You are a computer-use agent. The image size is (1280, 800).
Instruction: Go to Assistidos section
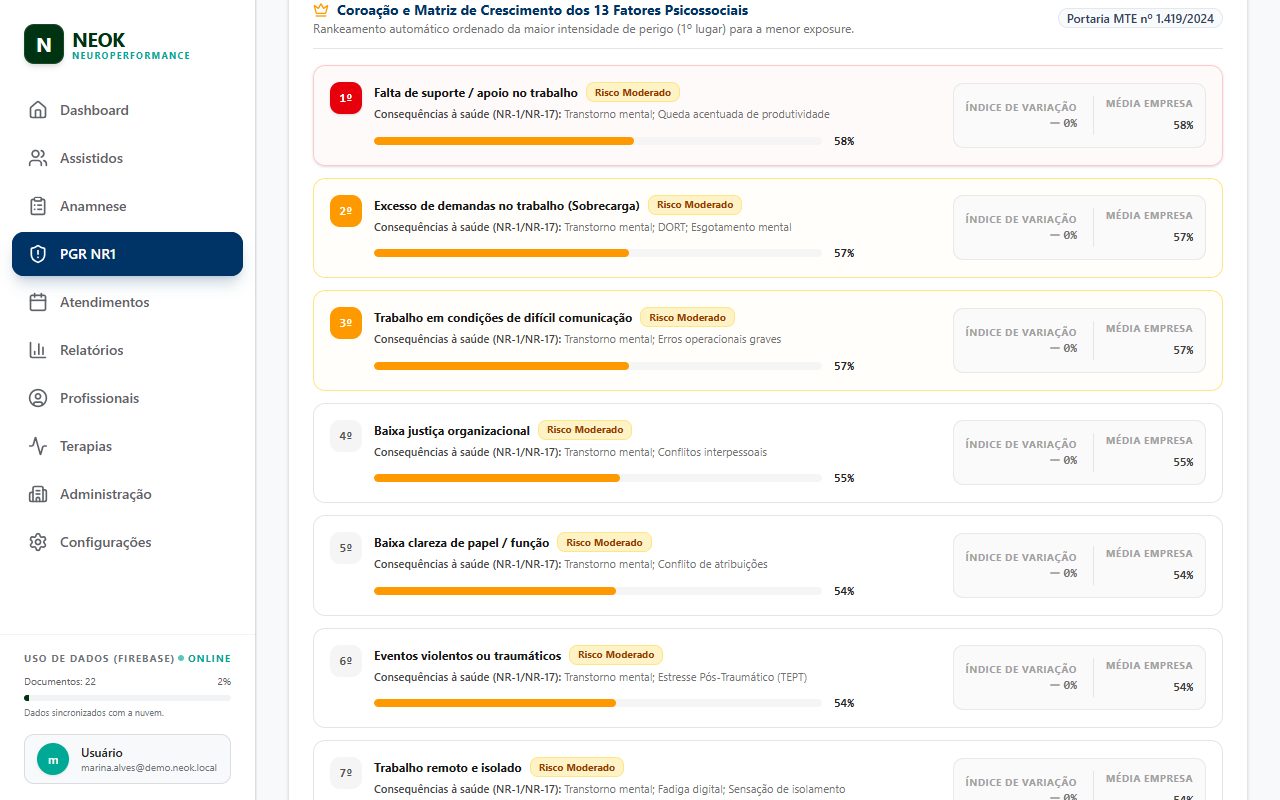tap(127, 158)
